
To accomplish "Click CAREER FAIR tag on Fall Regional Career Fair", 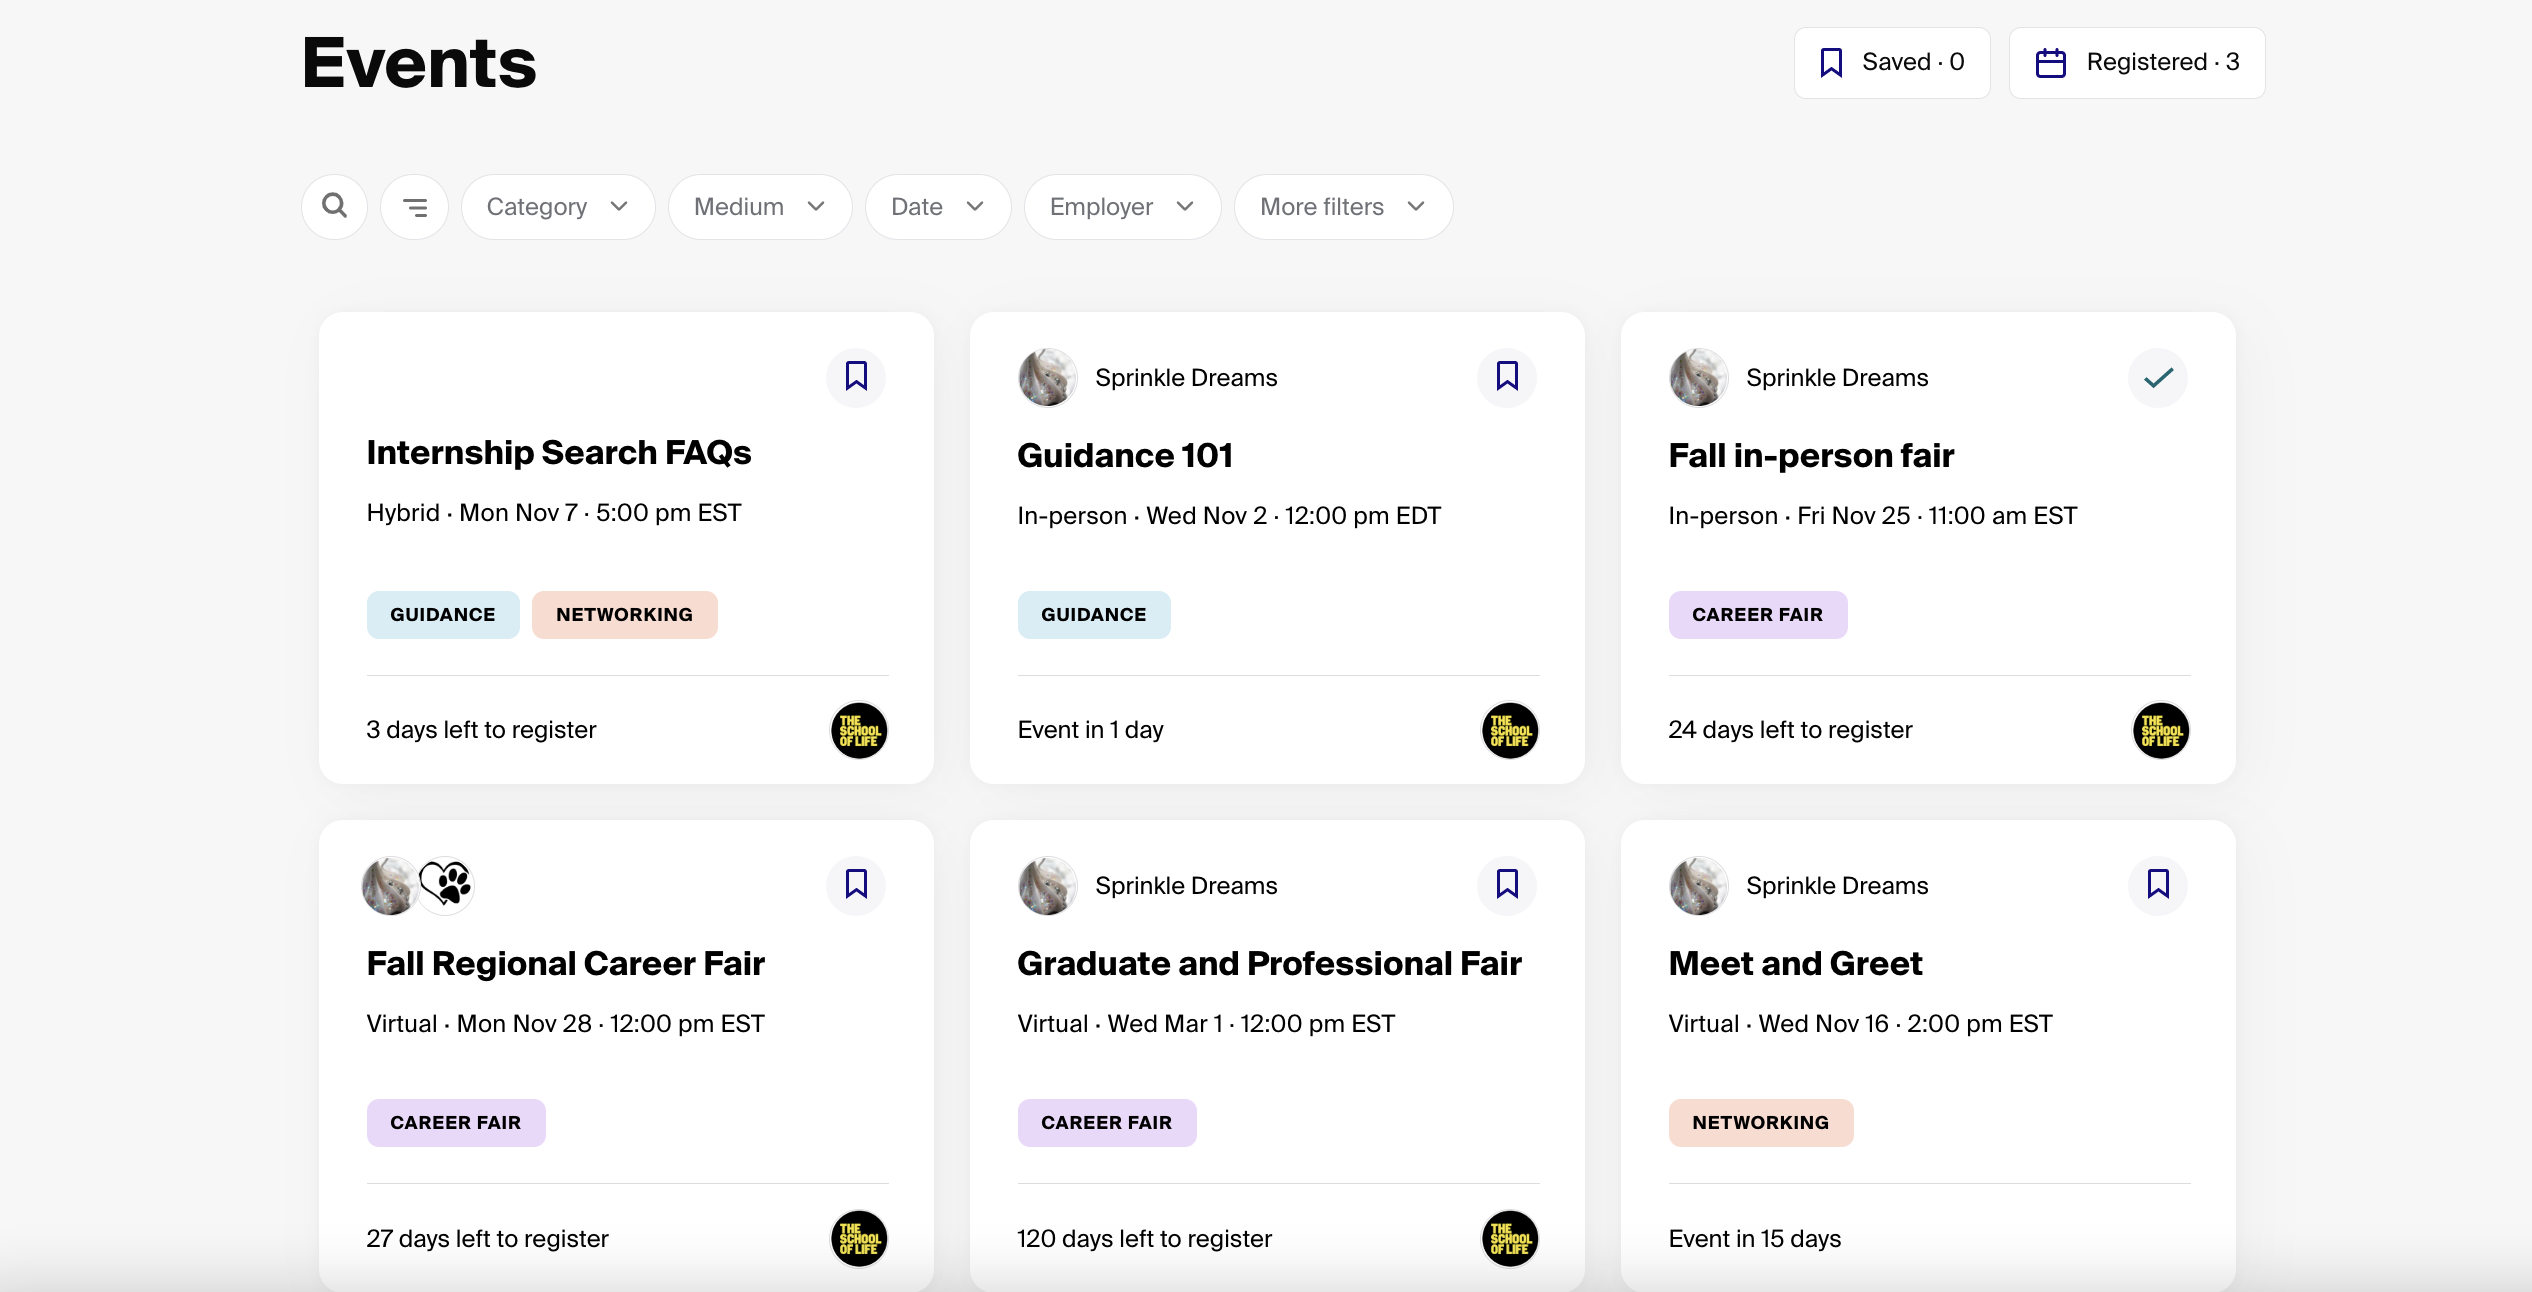I will [456, 1123].
